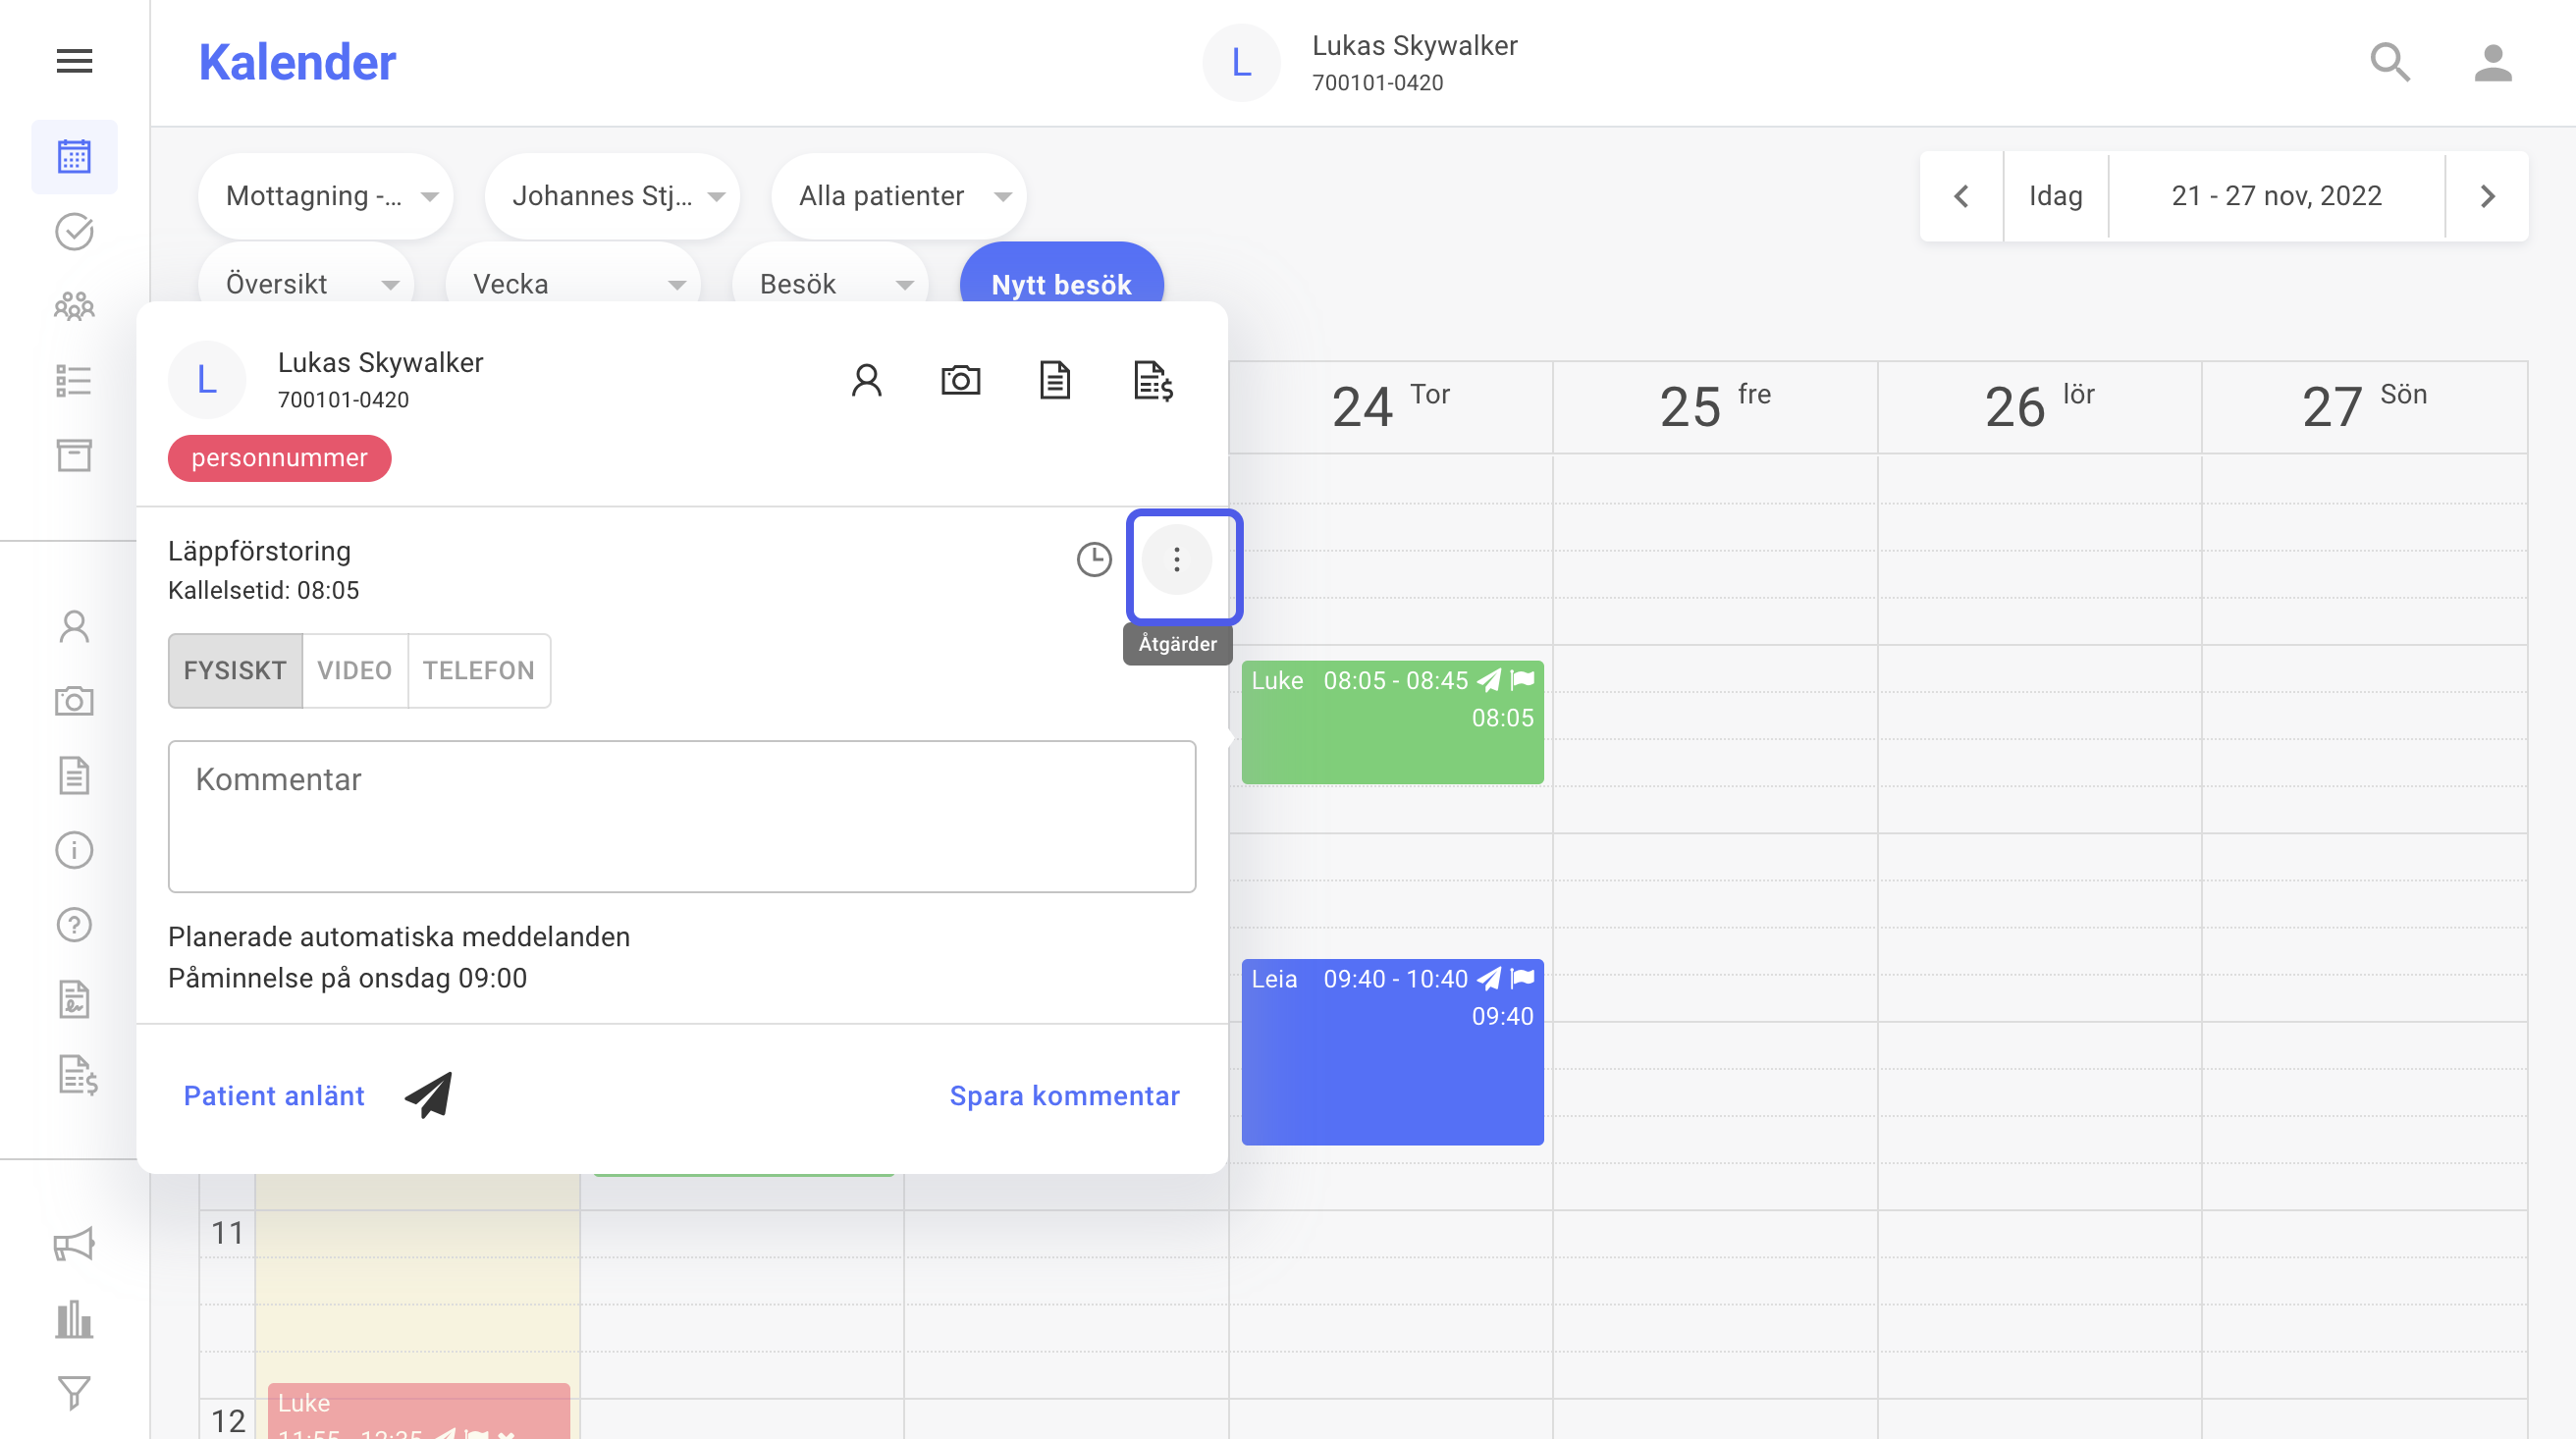The height and width of the screenshot is (1439, 2576).
Task: Expand the Besök dropdown
Action: tap(830, 284)
